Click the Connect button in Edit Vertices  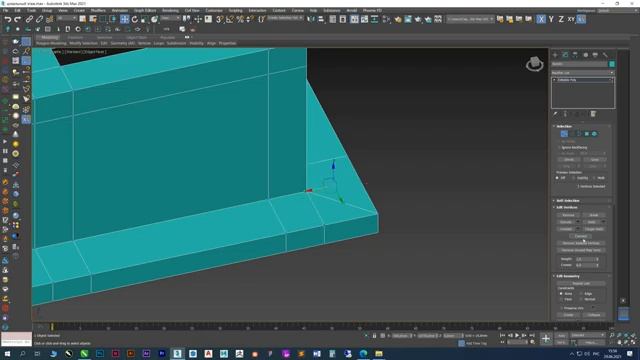coord(580,236)
